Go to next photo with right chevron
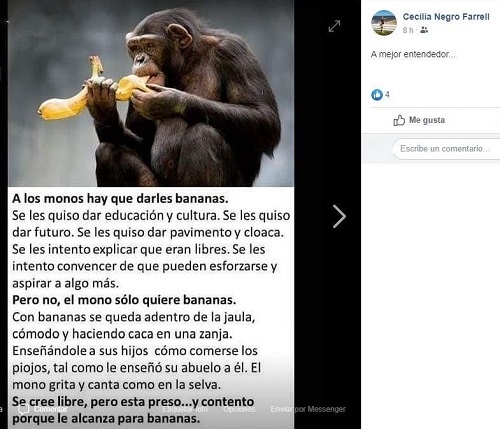This screenshot has height=429, width=500. tap(339, 216)
